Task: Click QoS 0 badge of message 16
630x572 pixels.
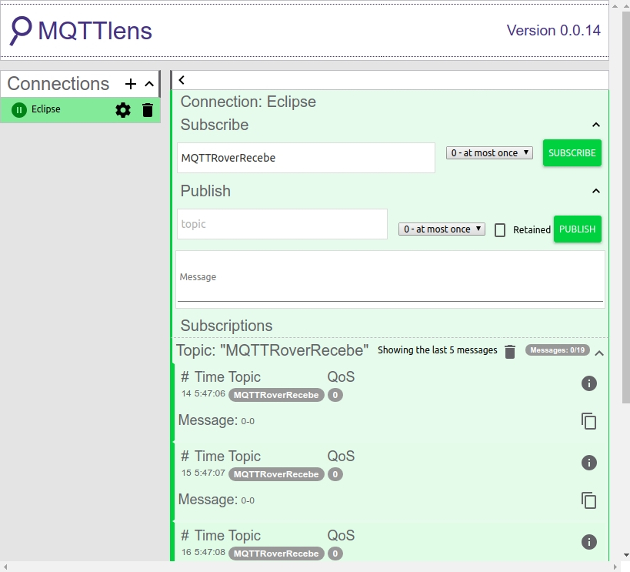Action: point(335,554)
